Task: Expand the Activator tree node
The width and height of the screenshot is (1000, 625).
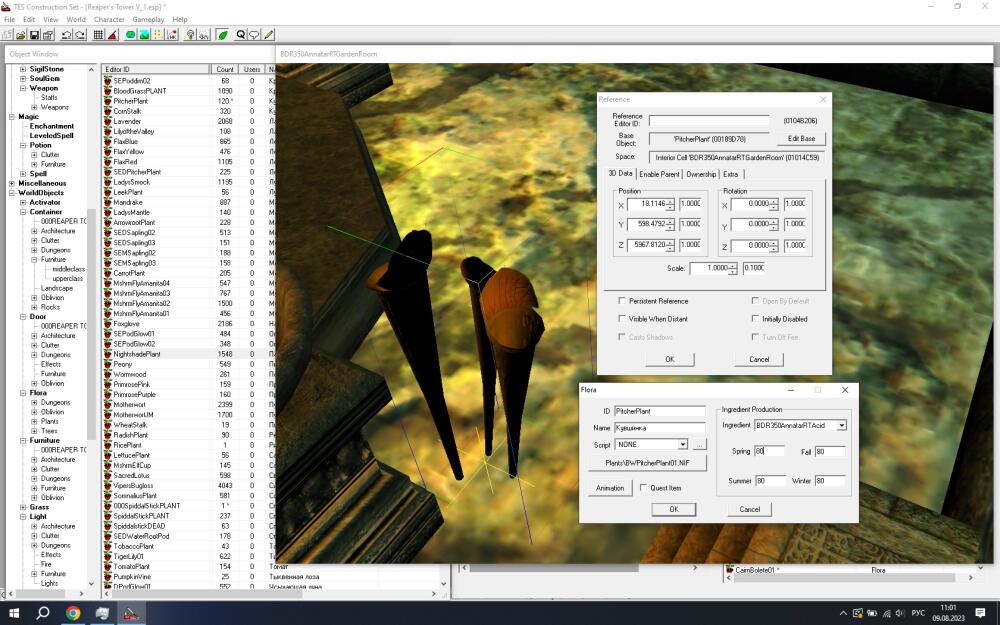Action: [x=23, y=202]
